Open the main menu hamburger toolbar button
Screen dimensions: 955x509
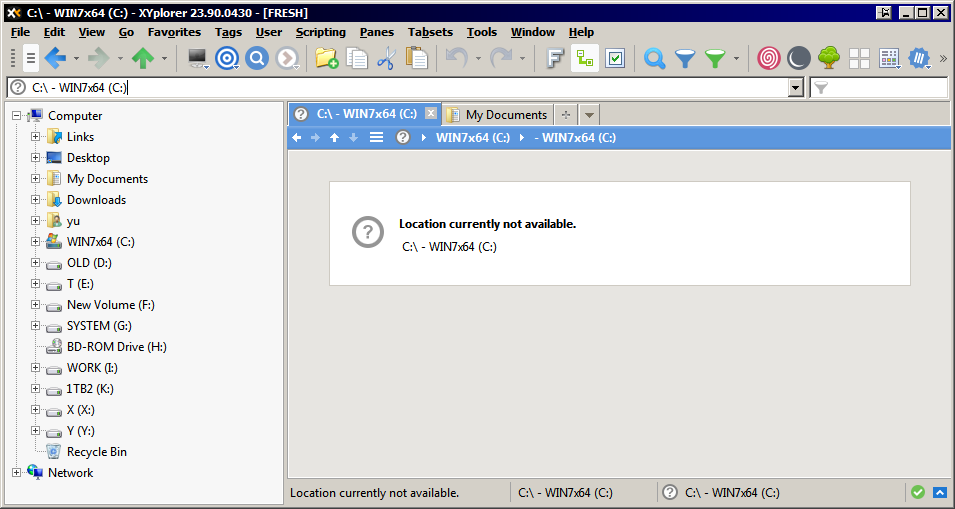point(31,58)
